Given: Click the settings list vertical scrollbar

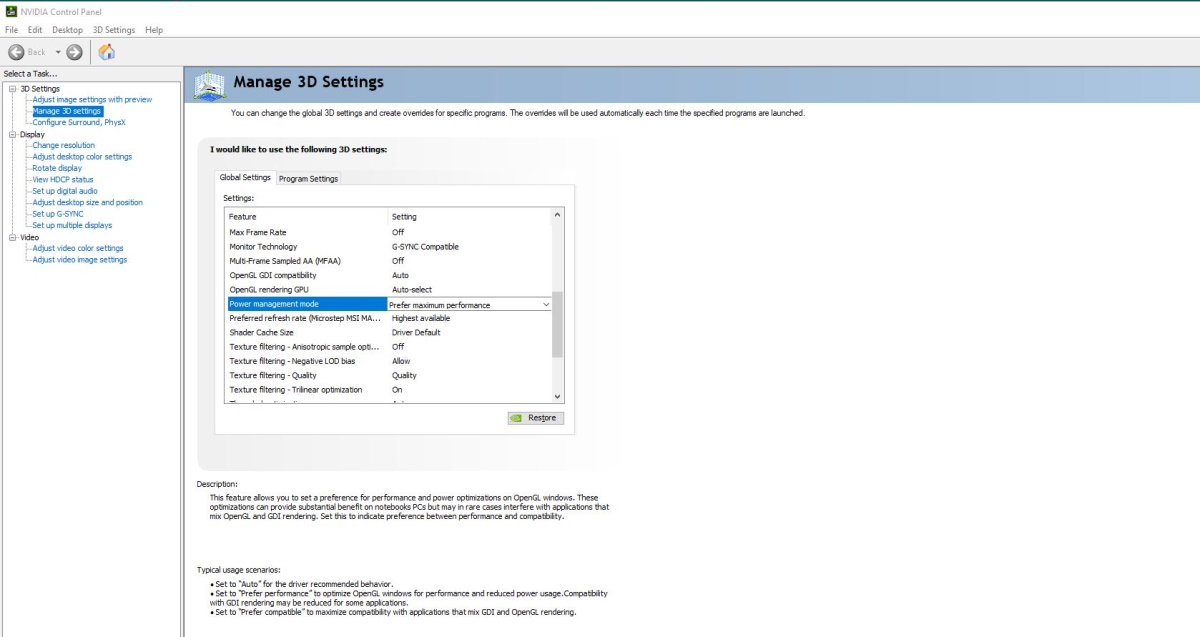Looking at the screenshot, I should click(x=557, y=325).
